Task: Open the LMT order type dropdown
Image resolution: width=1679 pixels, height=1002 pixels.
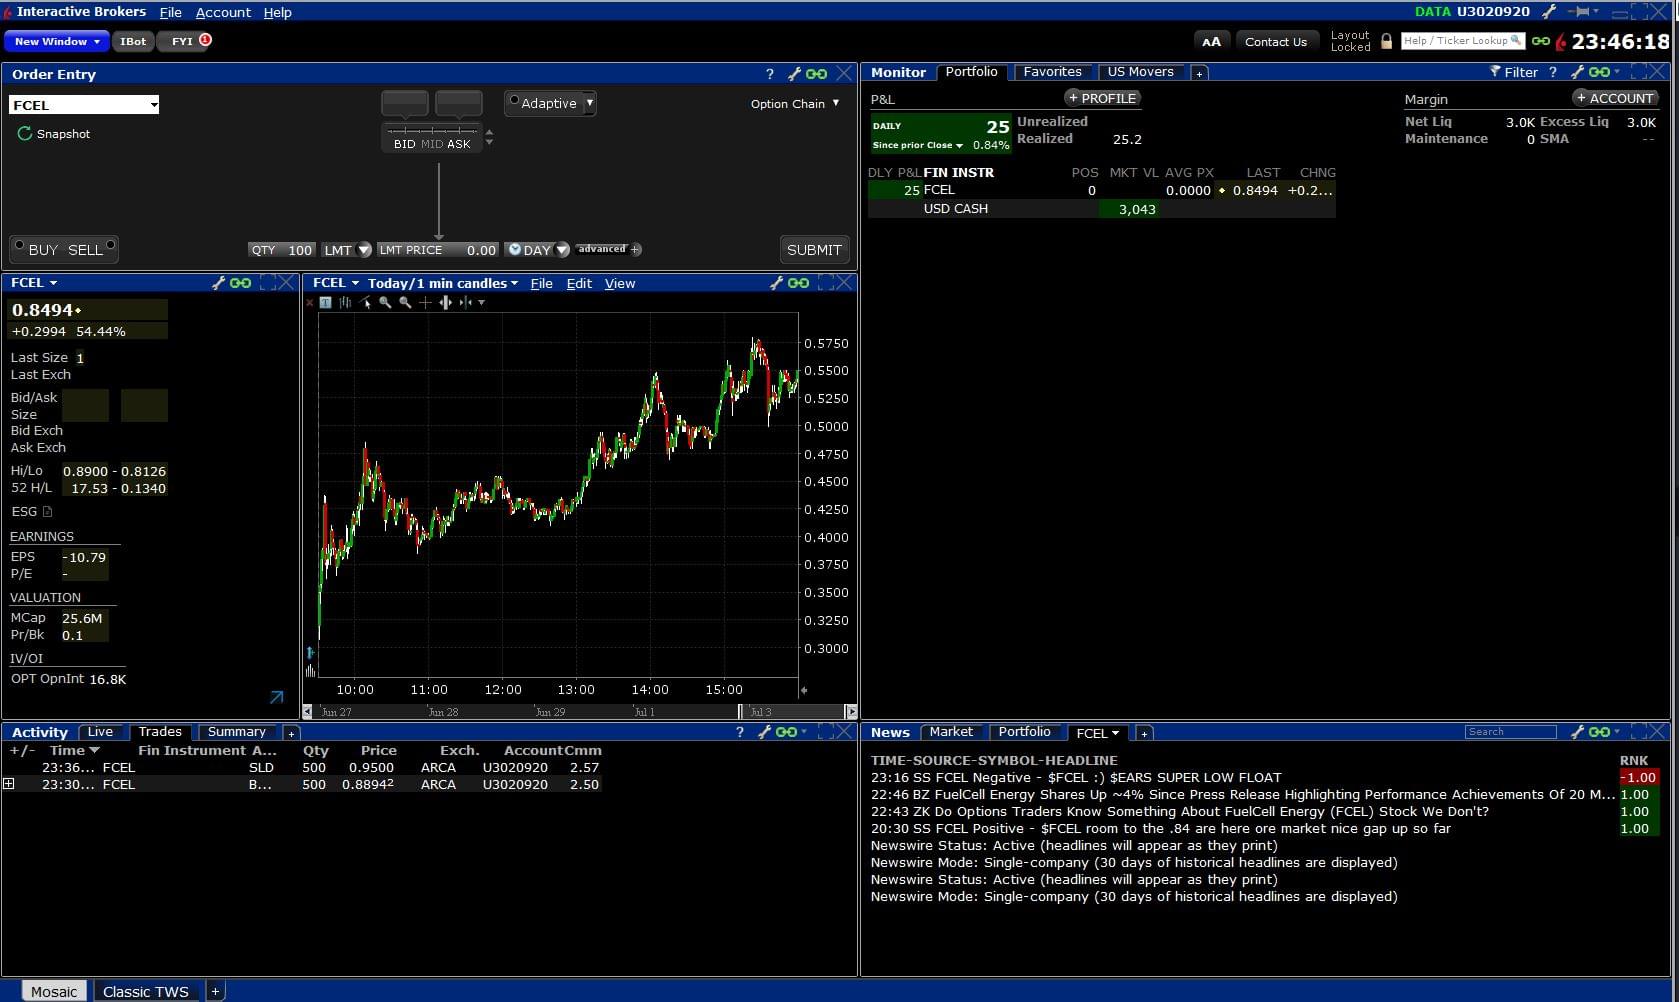Action: pyautogui.click(x=364, y=250)
